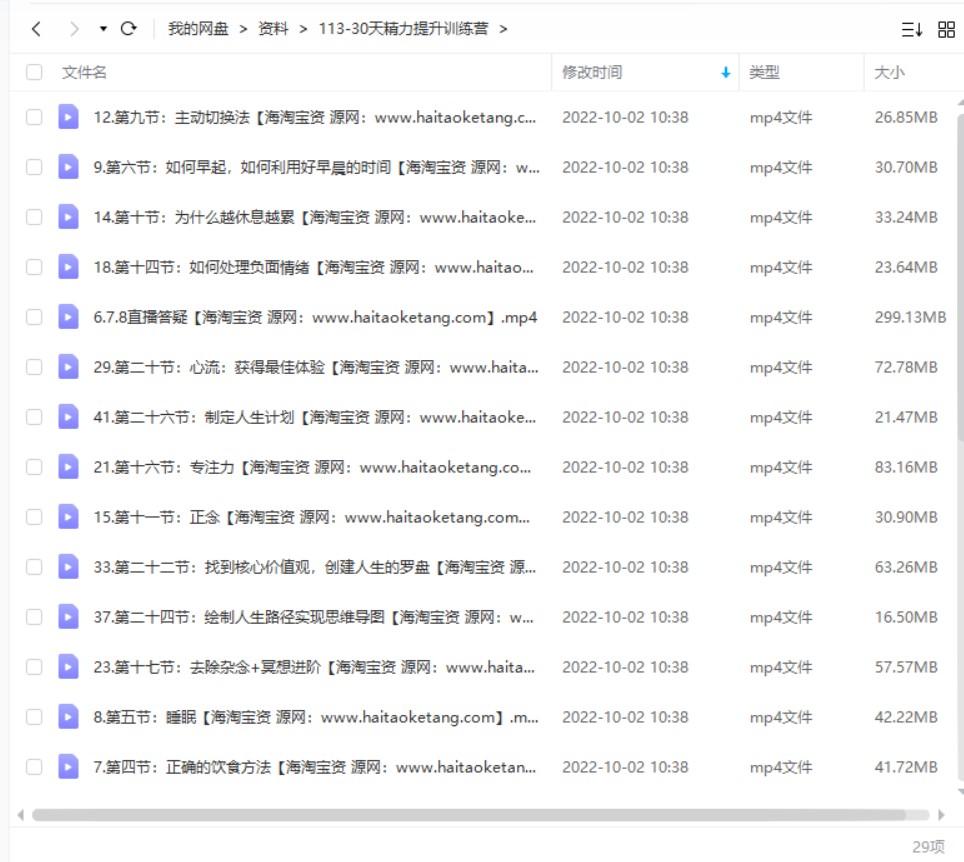
Task: Expand the arrow after 资料 breadcrumb
Action: click(303, 29)
